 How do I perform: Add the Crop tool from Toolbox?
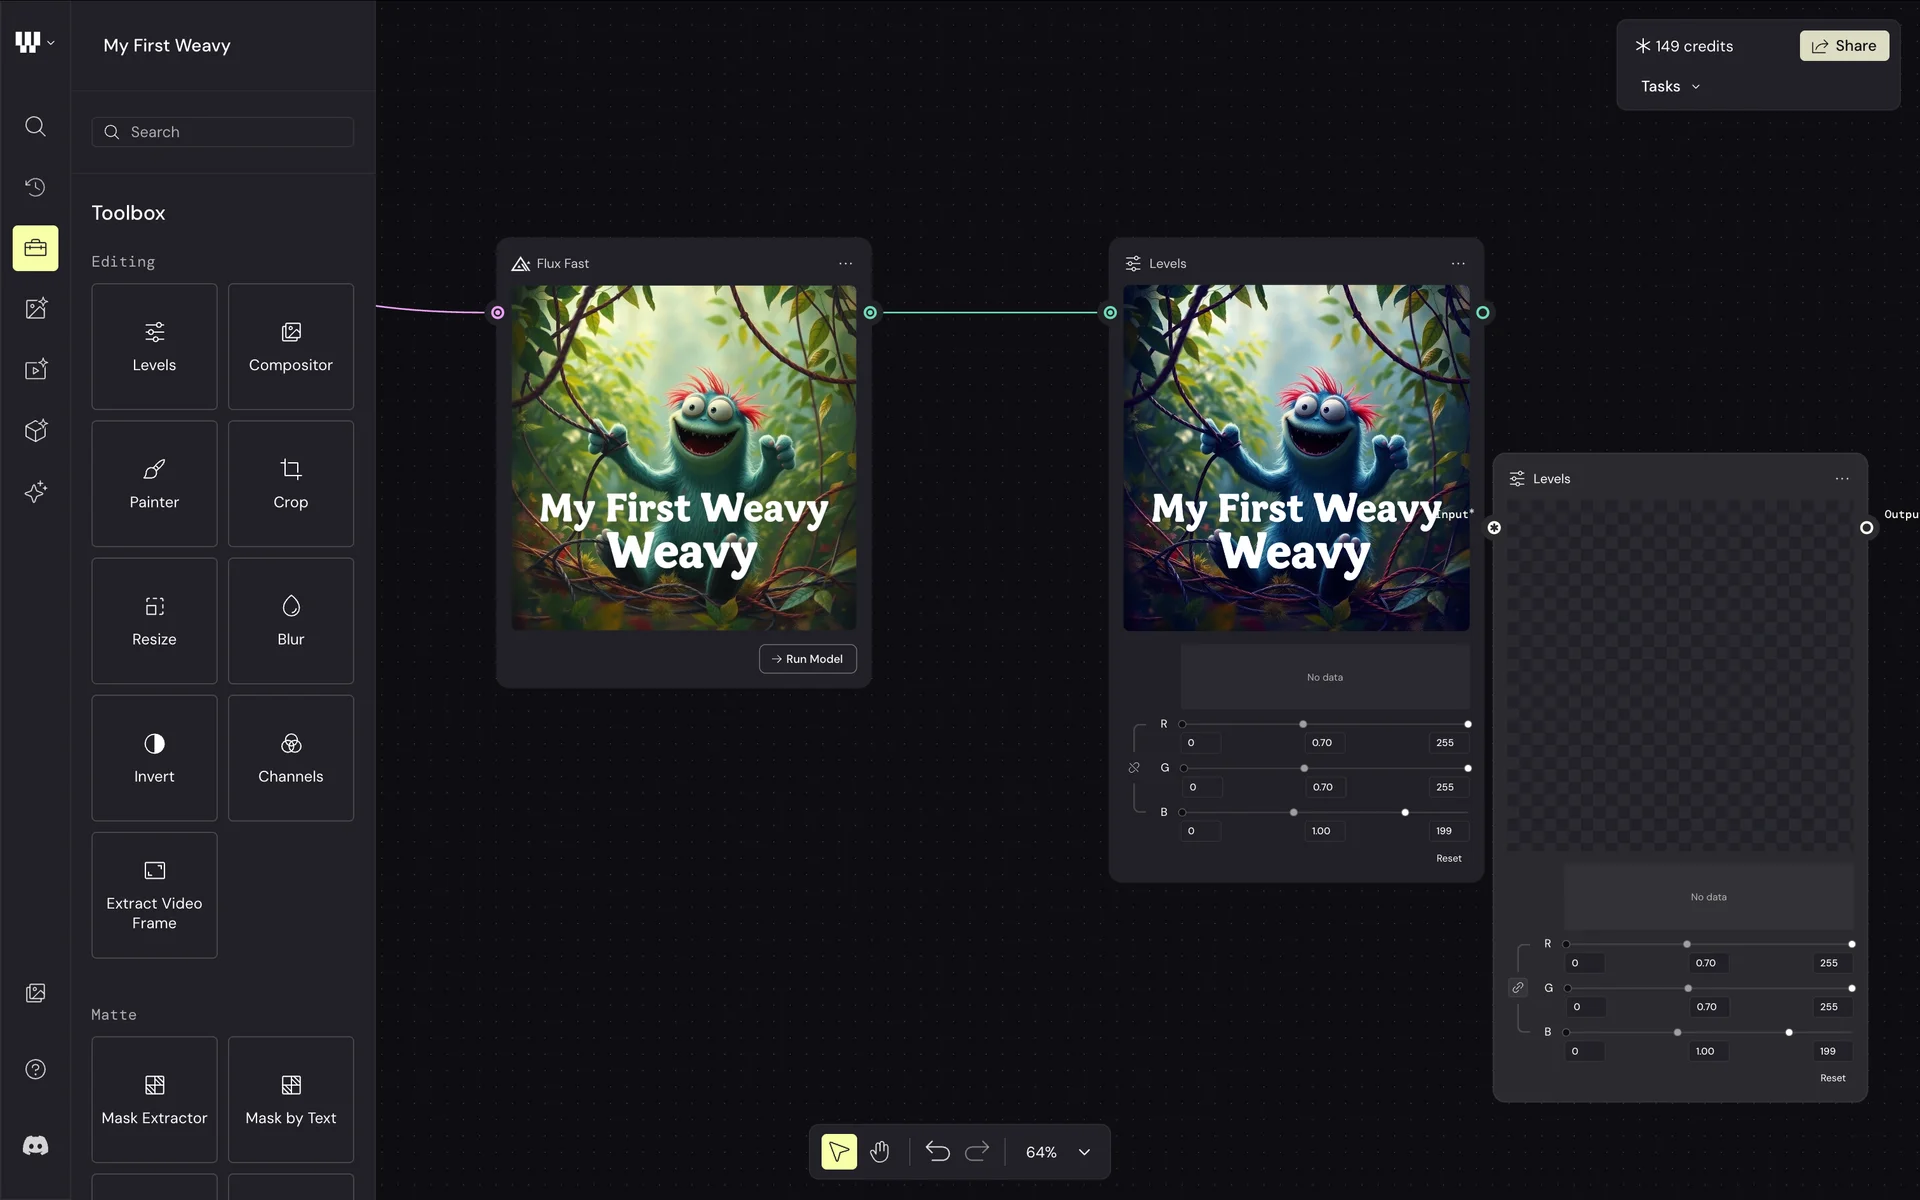[x=290, y=484]
